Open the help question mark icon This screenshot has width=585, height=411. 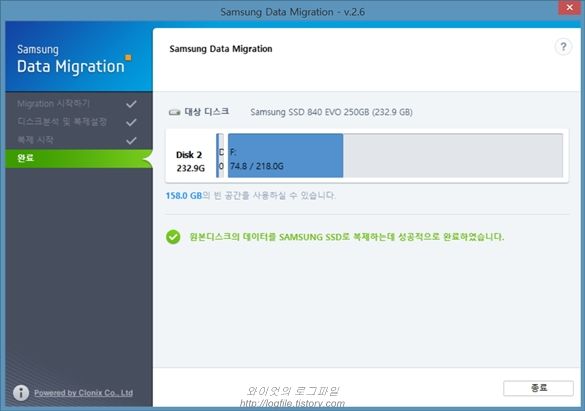(x=563, y=47)
